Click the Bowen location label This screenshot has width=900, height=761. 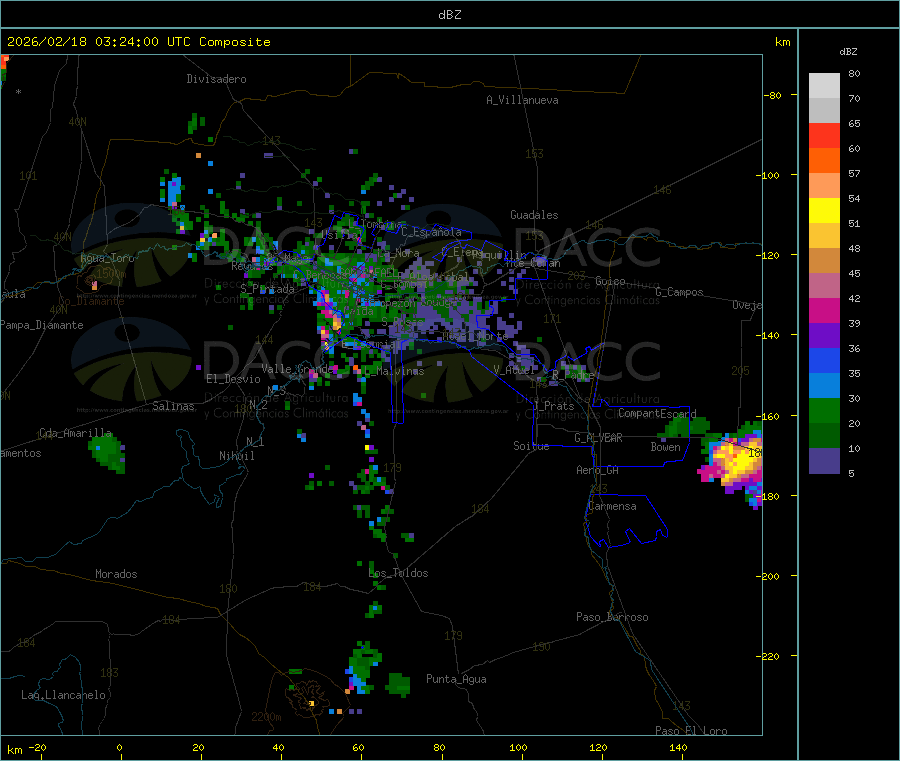coord(665,447)
